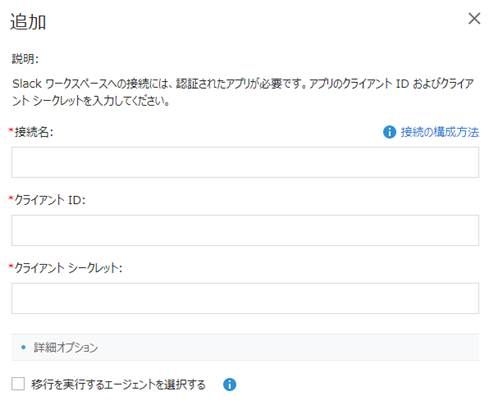
Task: Click the Slack ワークスペース description paragraph
Action: coord(243,92)
